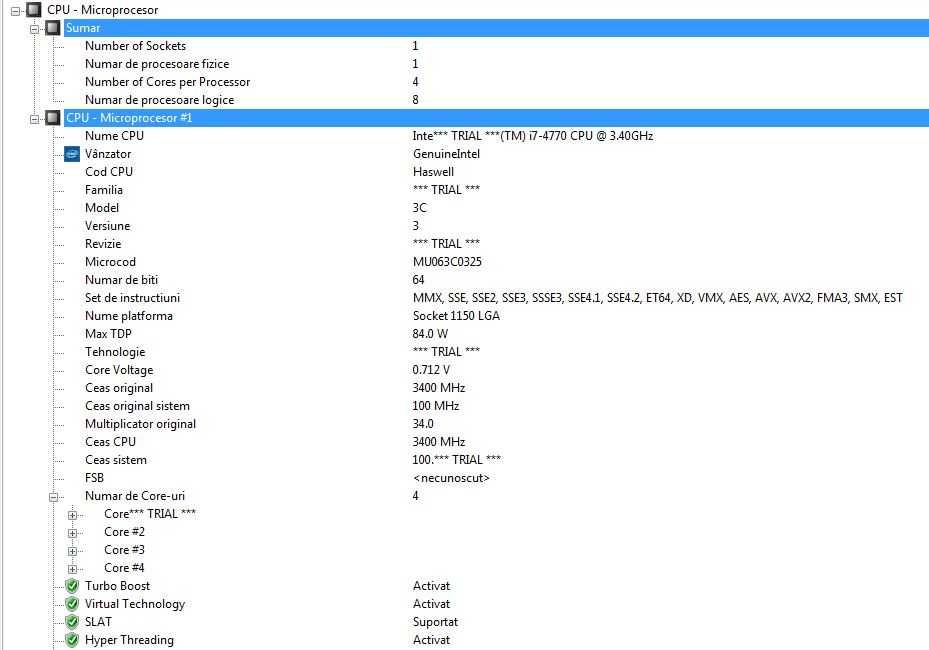
Task: Click the CPU - Microprocesor root chip icon
Action: (x=34, y=9)
